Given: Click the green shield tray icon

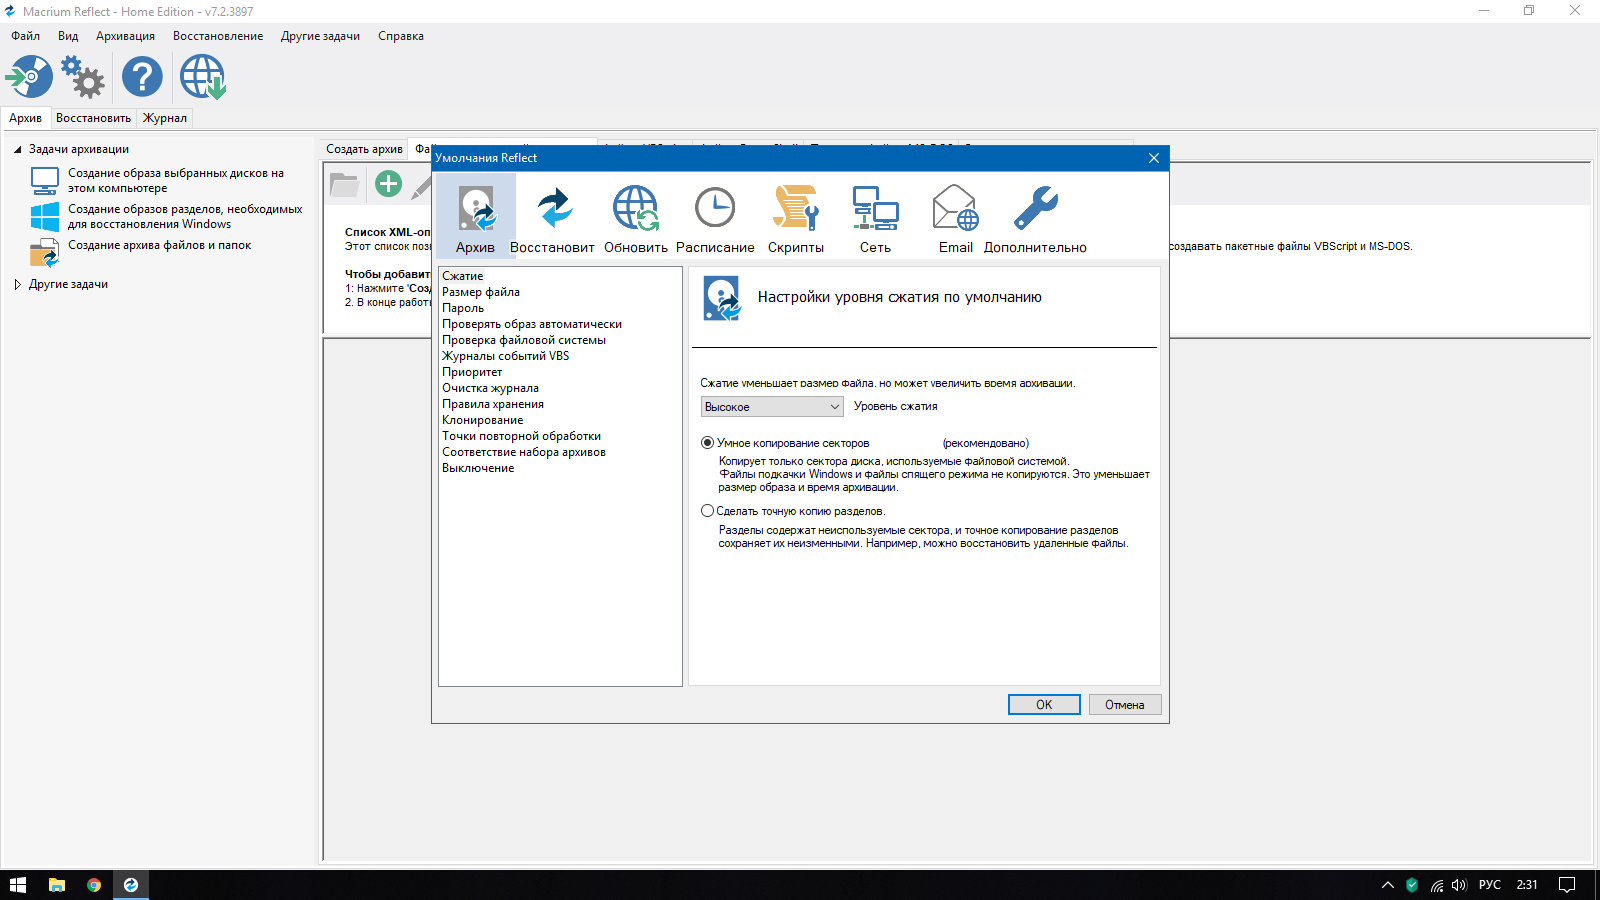Looking at the screenshot, I should pos(1412,885).
